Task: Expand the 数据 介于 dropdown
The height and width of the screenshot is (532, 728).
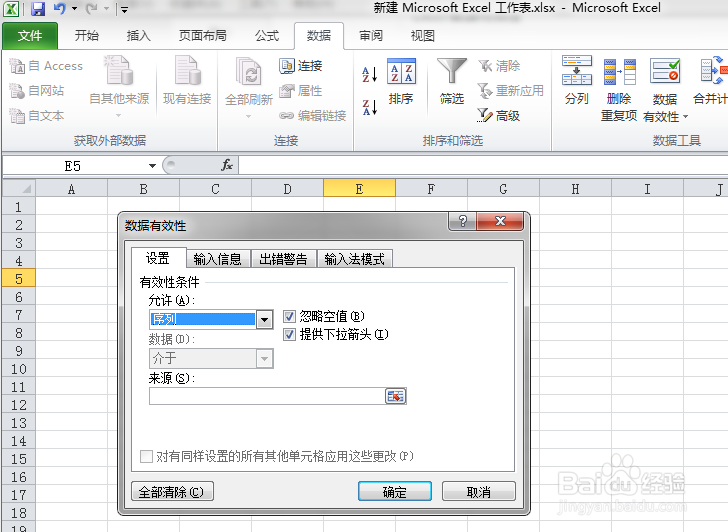Action: [265, 359]
